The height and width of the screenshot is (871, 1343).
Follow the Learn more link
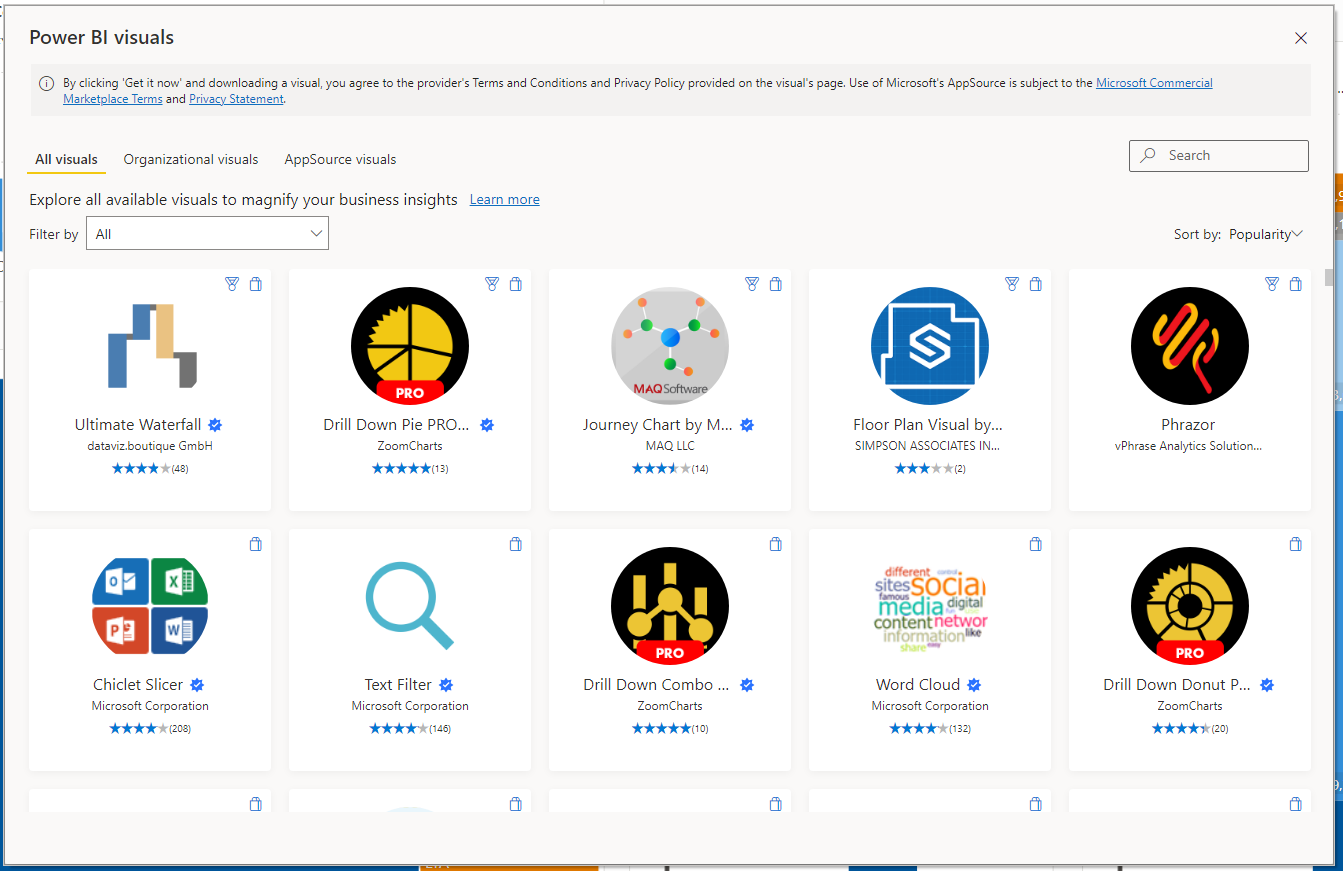[x=505, y=200]
